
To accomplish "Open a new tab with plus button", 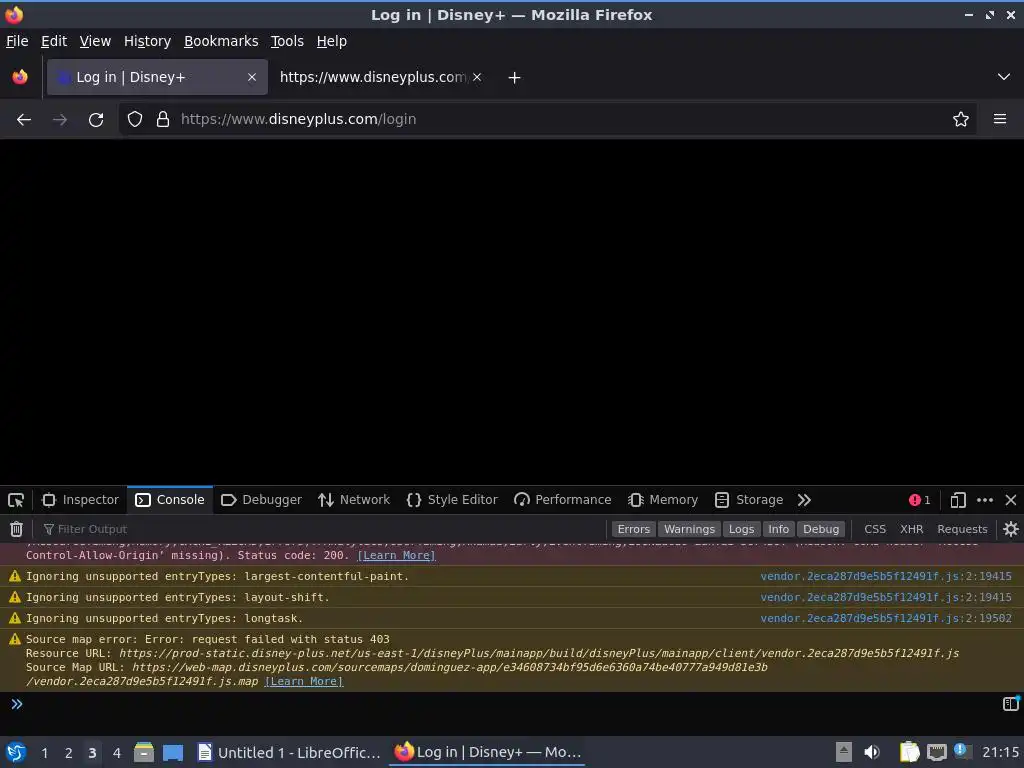I will (x=515, y=78).
